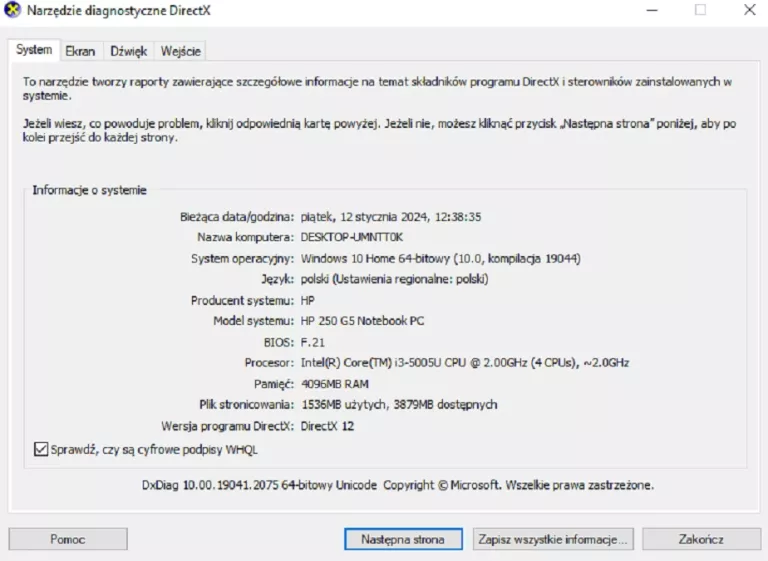Click the DirectX 12 version value
Viewport: 768px width, 561px height.
point(327,426)
